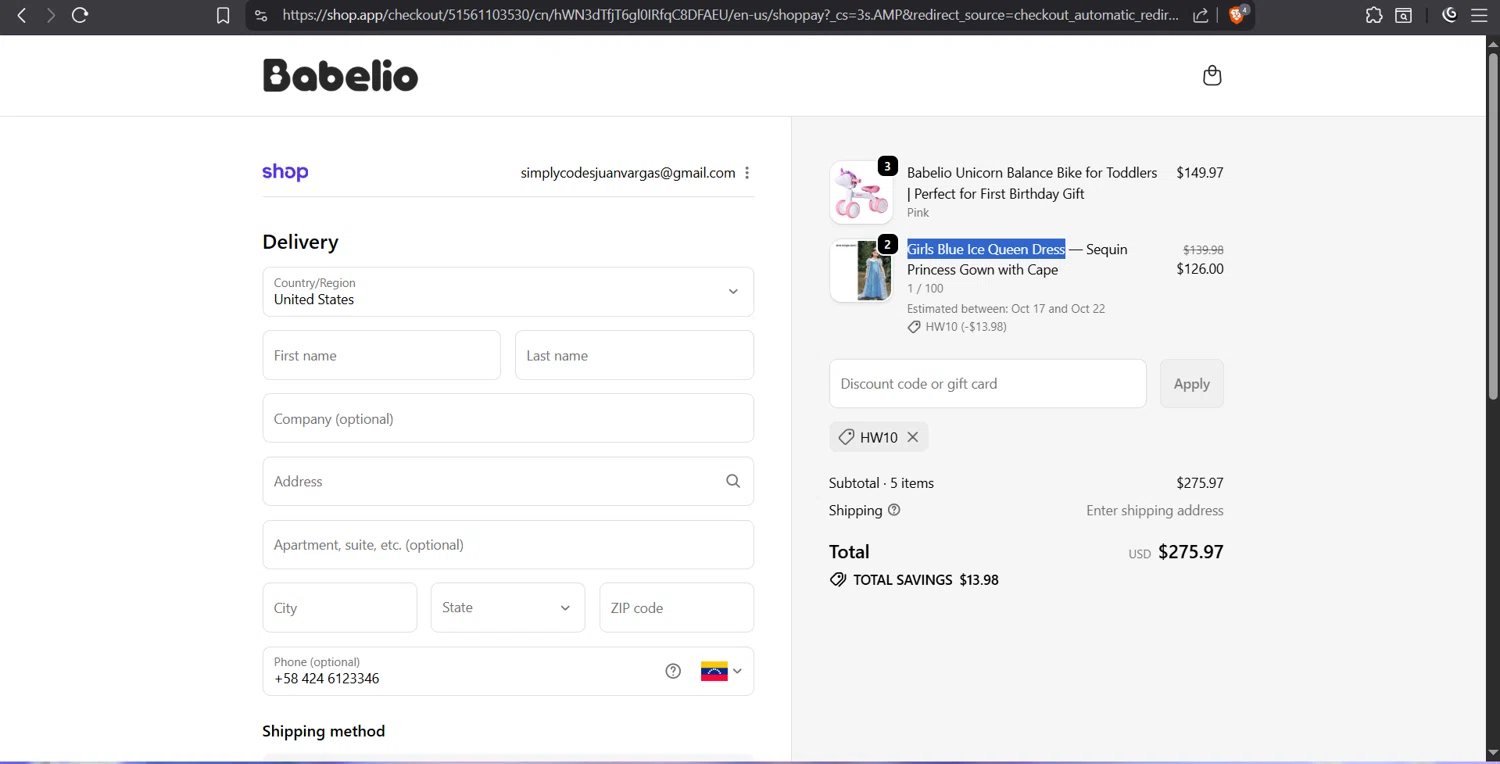
Task: Go back using browser back arrow
Action: pyautogui.click(x=21, y=15)
